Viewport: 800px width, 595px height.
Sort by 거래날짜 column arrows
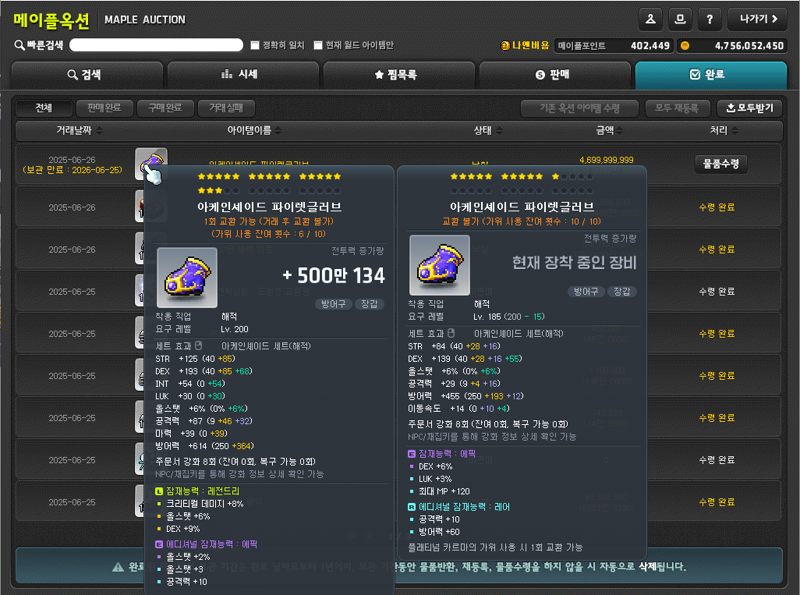[x=99, y=131]
